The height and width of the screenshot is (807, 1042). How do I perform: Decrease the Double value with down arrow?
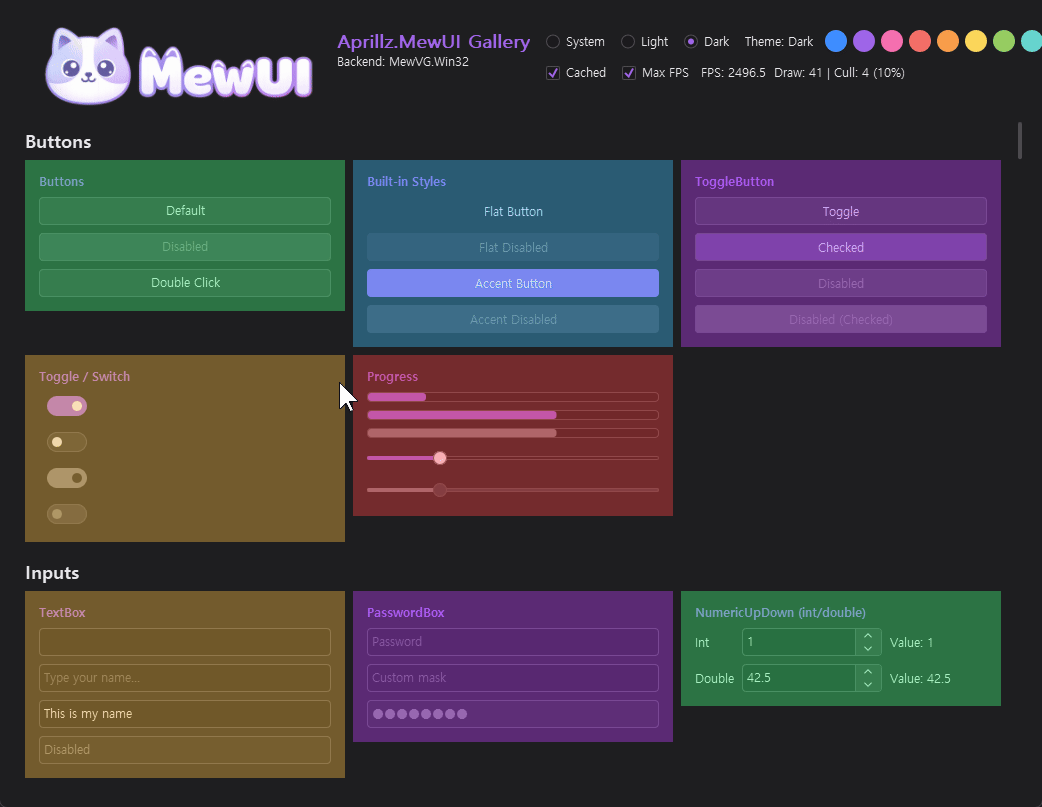click(868, 685)
